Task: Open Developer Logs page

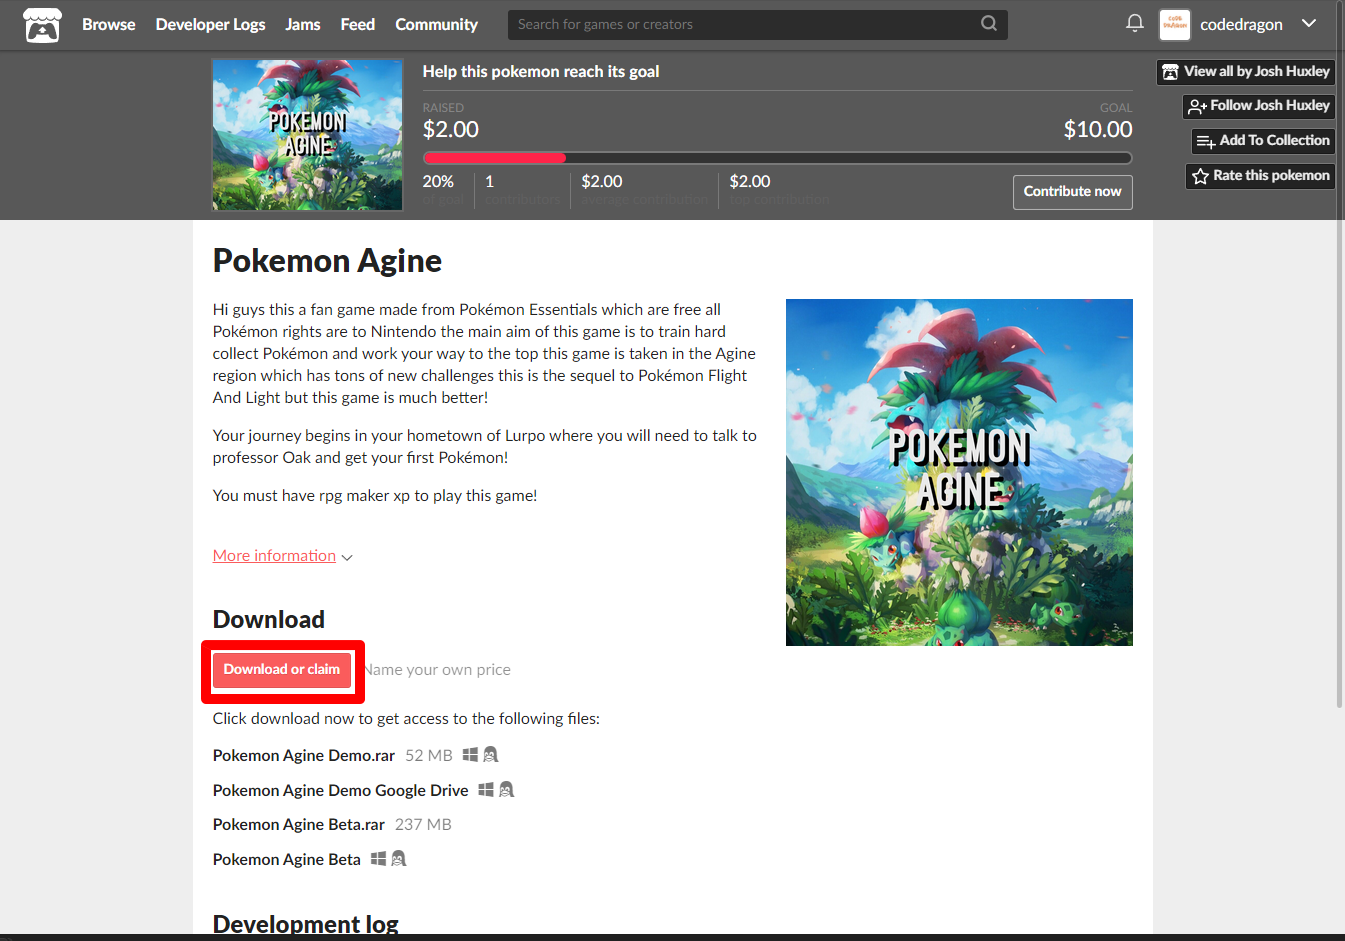Action: [x=210, y=24]
